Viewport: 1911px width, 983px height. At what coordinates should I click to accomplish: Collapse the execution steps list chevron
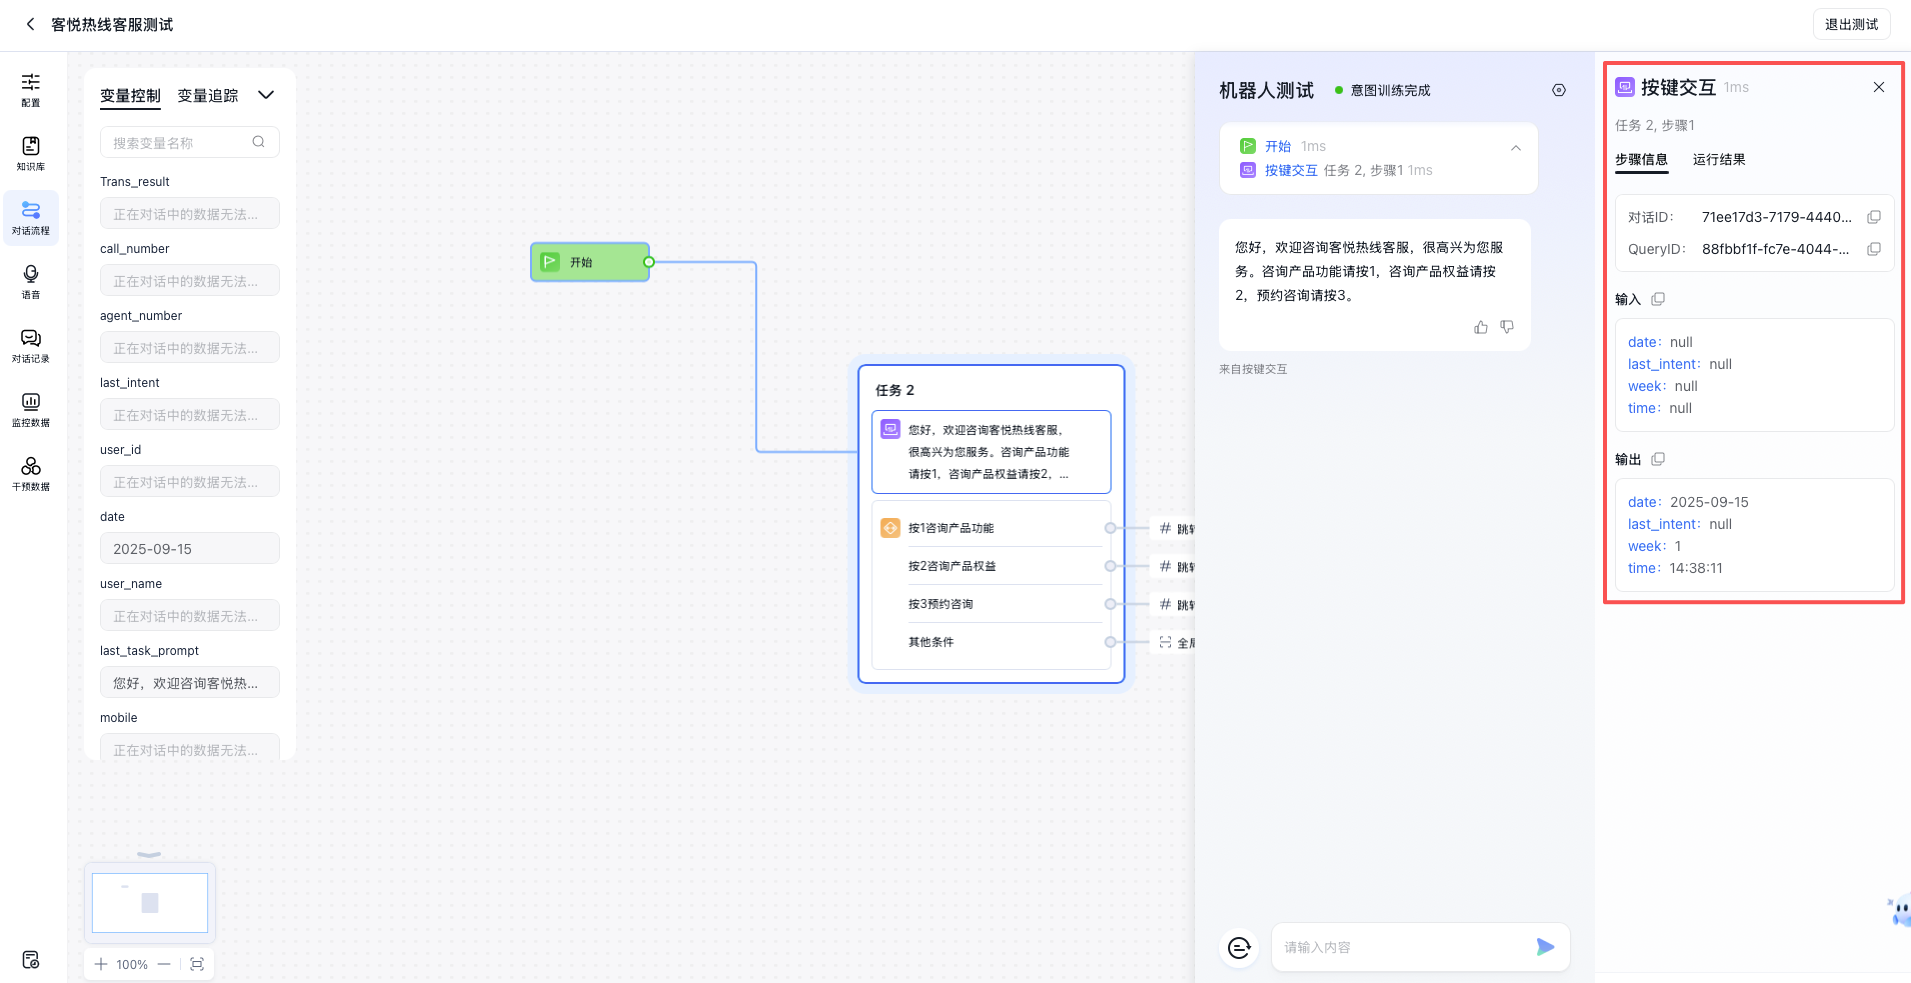[1516, 148]
